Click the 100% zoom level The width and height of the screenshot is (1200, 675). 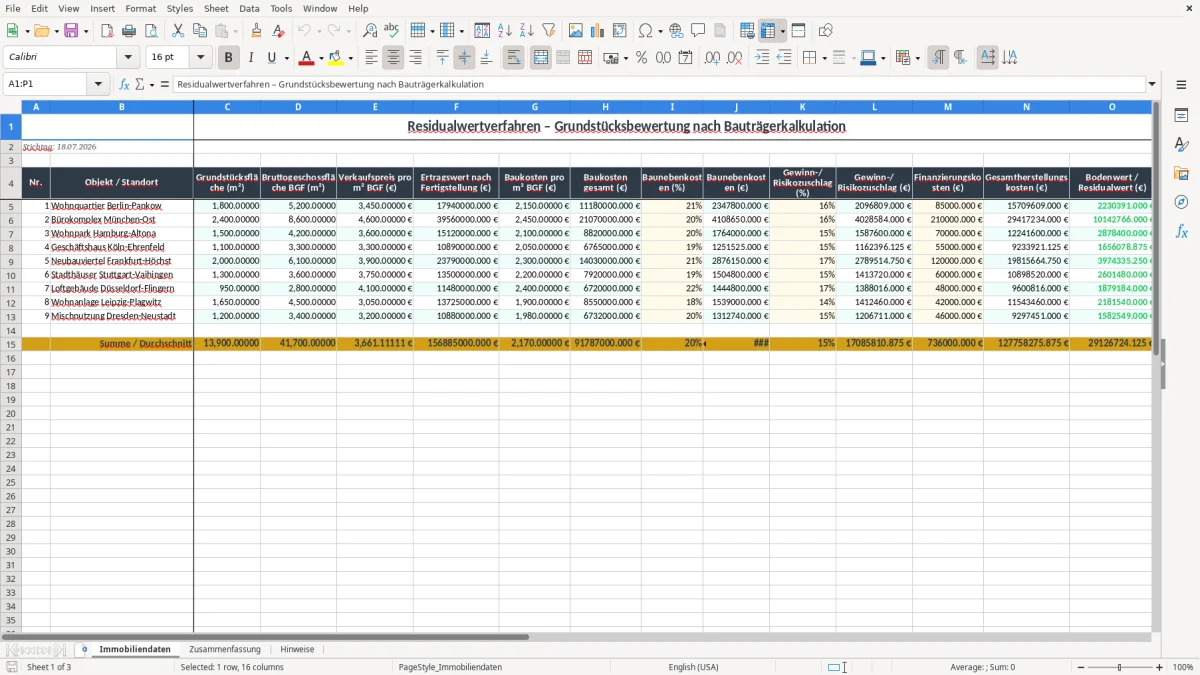1183,667
